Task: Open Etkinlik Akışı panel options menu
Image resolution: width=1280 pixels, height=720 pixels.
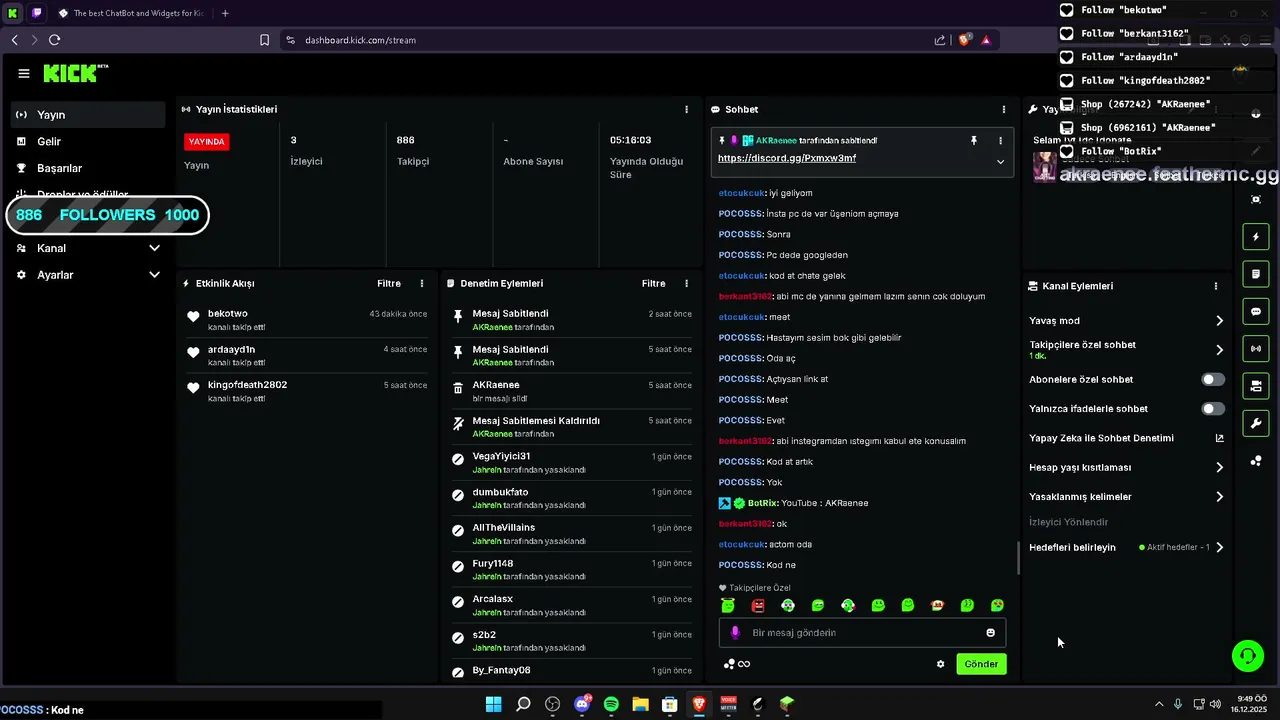Action: [422, 284]
